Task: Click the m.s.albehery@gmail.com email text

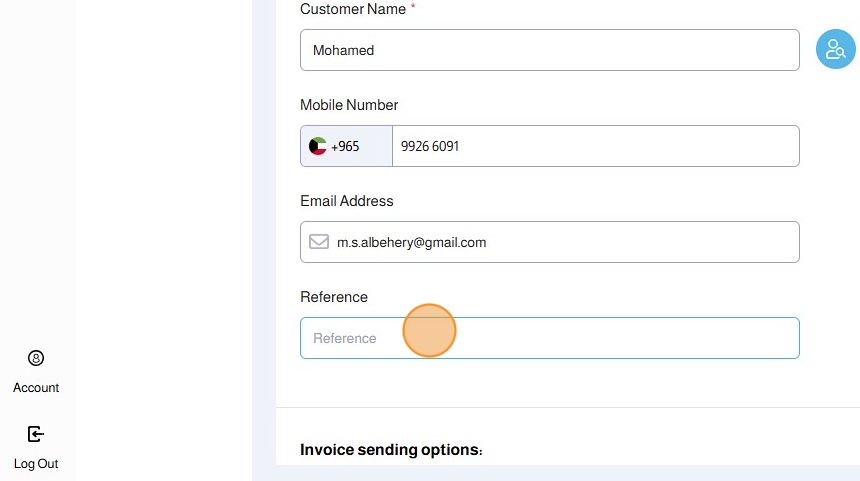Action: pyautogui.click(x=411, y=242)
